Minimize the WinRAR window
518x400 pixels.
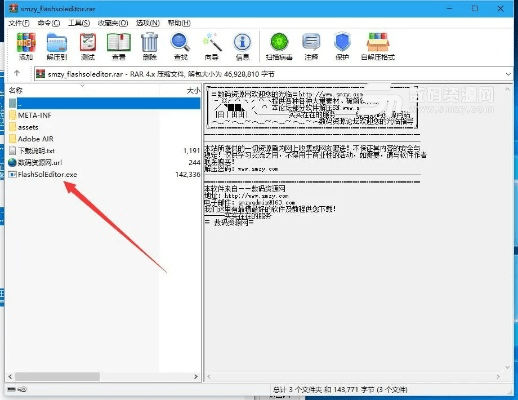(x=449, y=9)
